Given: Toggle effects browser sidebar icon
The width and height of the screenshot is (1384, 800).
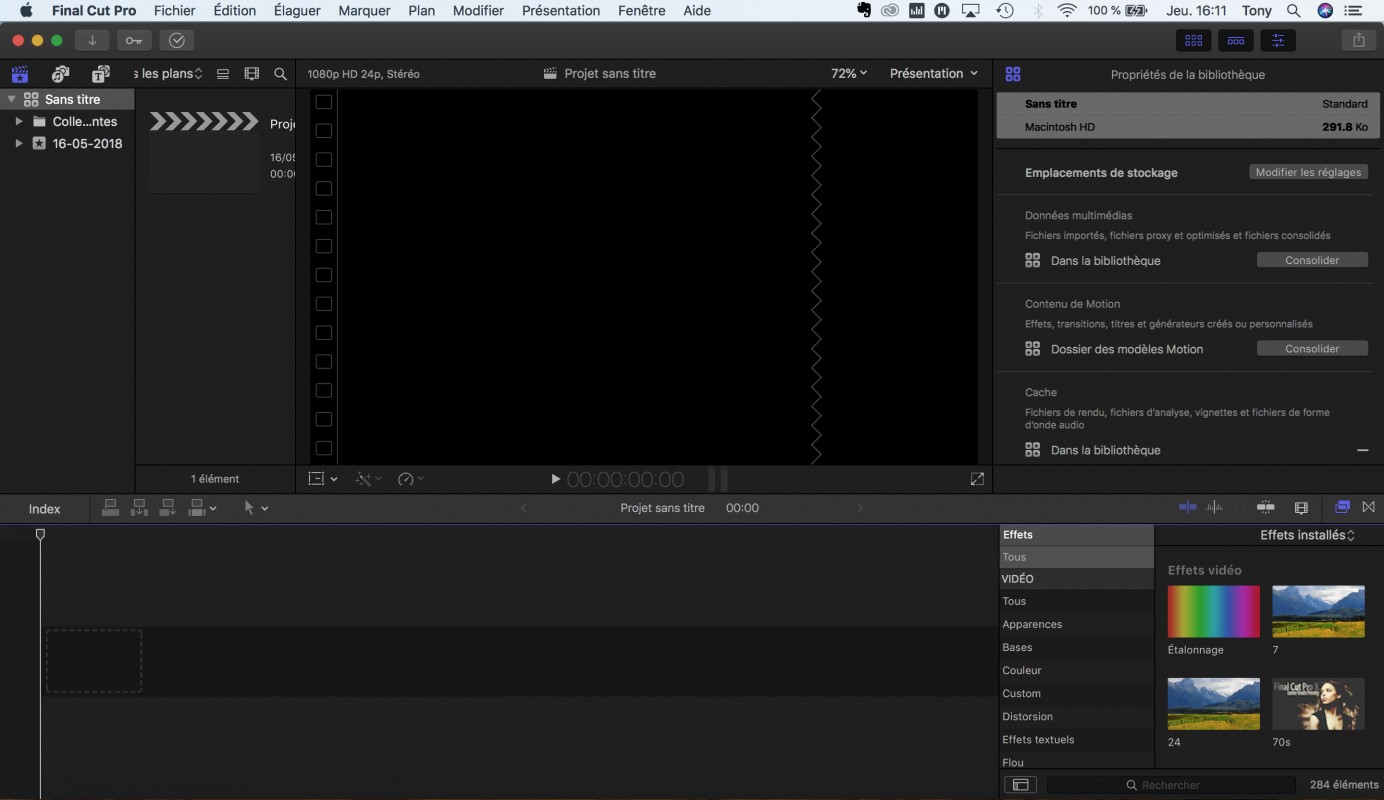Looking at the screenshot, I should click(x=1019, y=785).
